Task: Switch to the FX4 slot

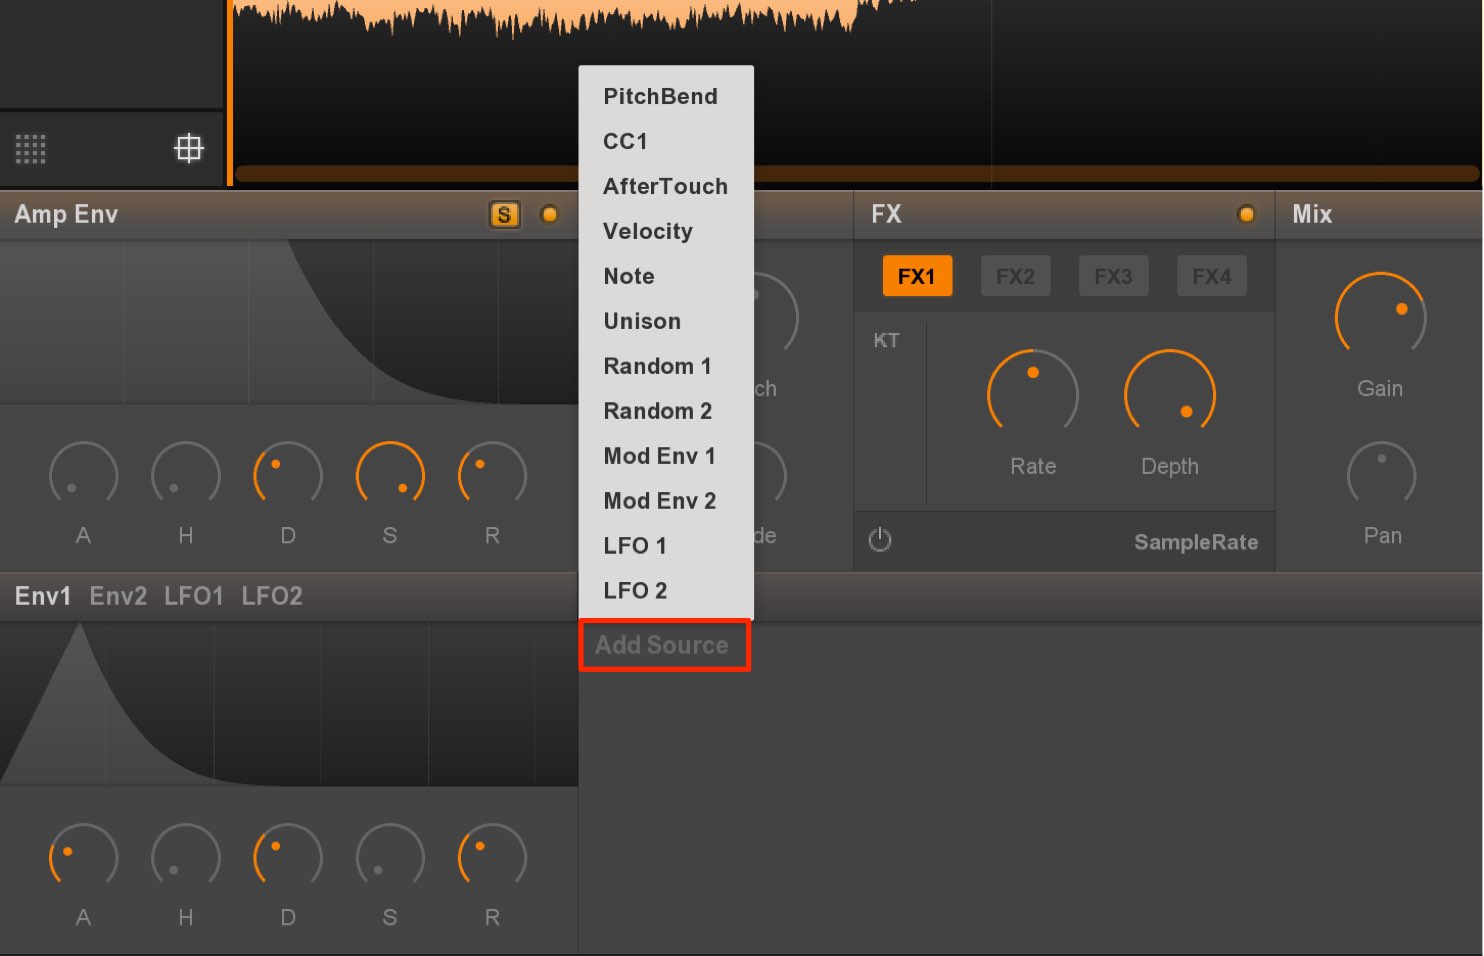Action: pyautogui.click(x=1211, y=276)
